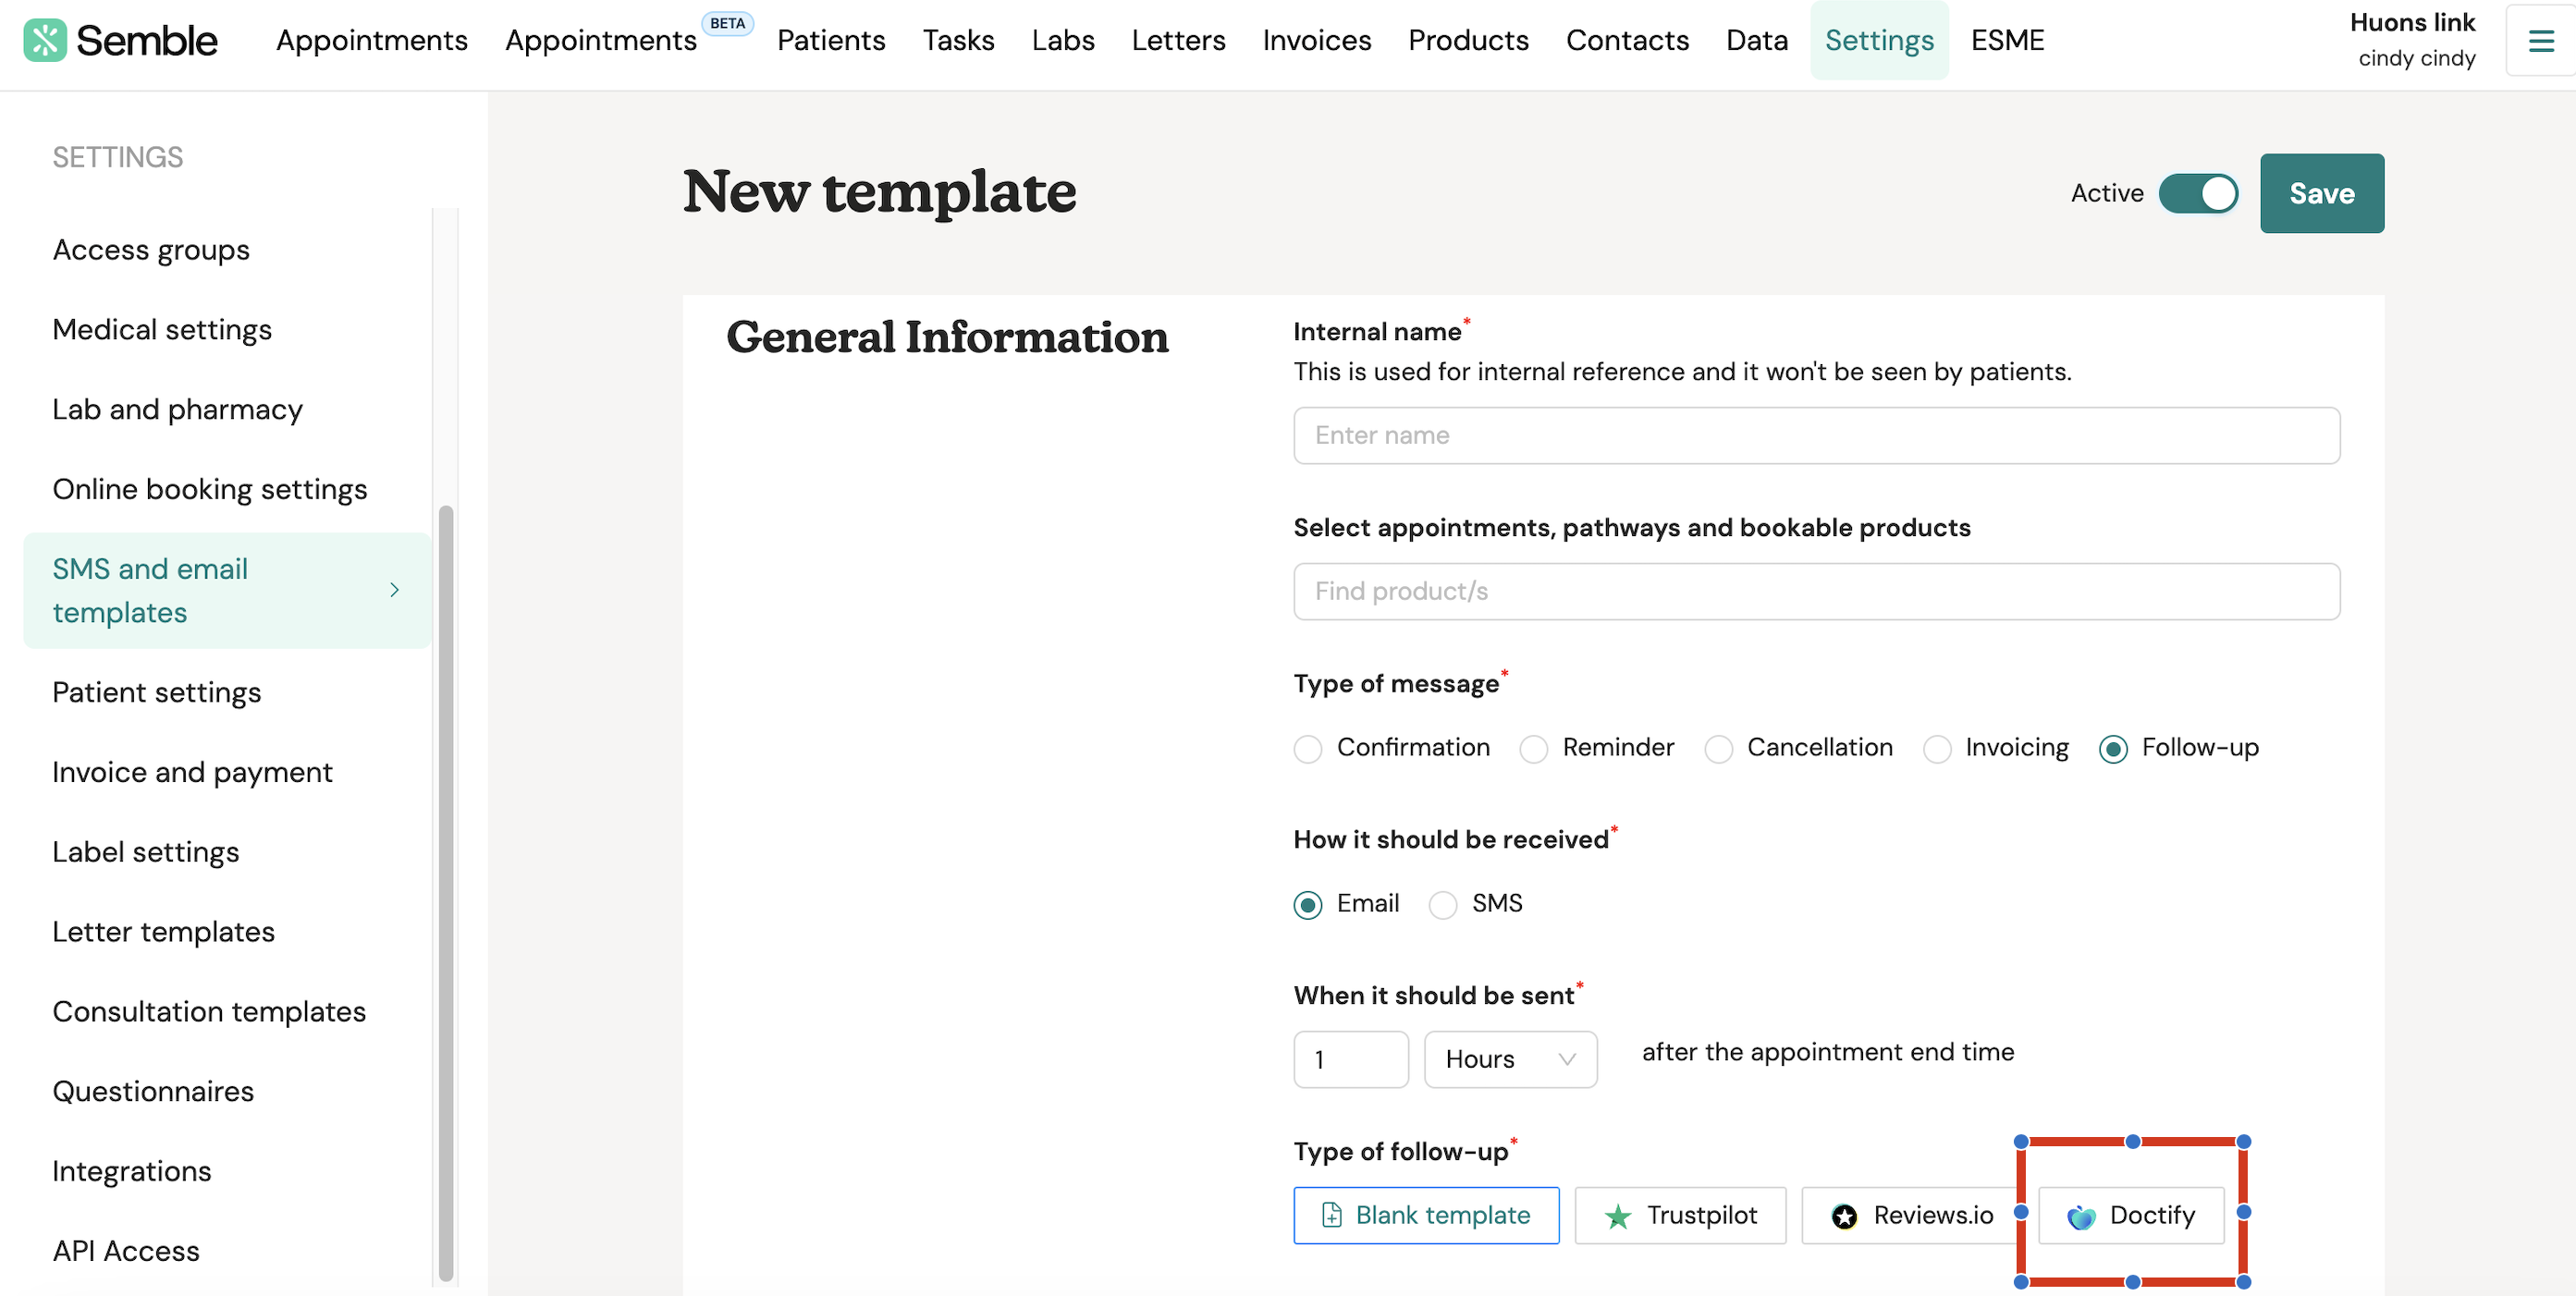Click the Doctify heart icon
Image resolution: width=2576 pixels, height=1296 pixels.
click(2081, 1217)
